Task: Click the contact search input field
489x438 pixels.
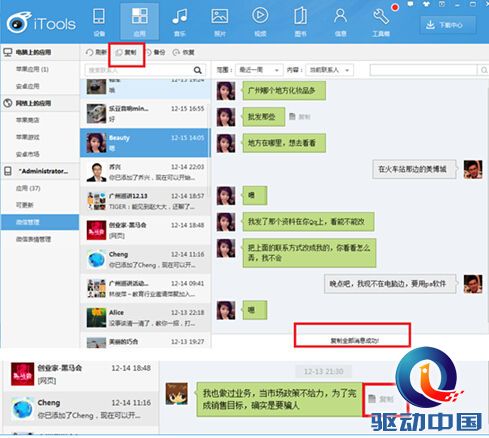Action: [x=139, y=70]
